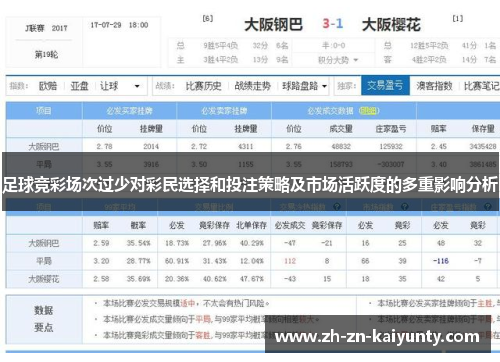Open the 欧赔 odds tab
Screen dimensions: 500x362
[48, 86]
